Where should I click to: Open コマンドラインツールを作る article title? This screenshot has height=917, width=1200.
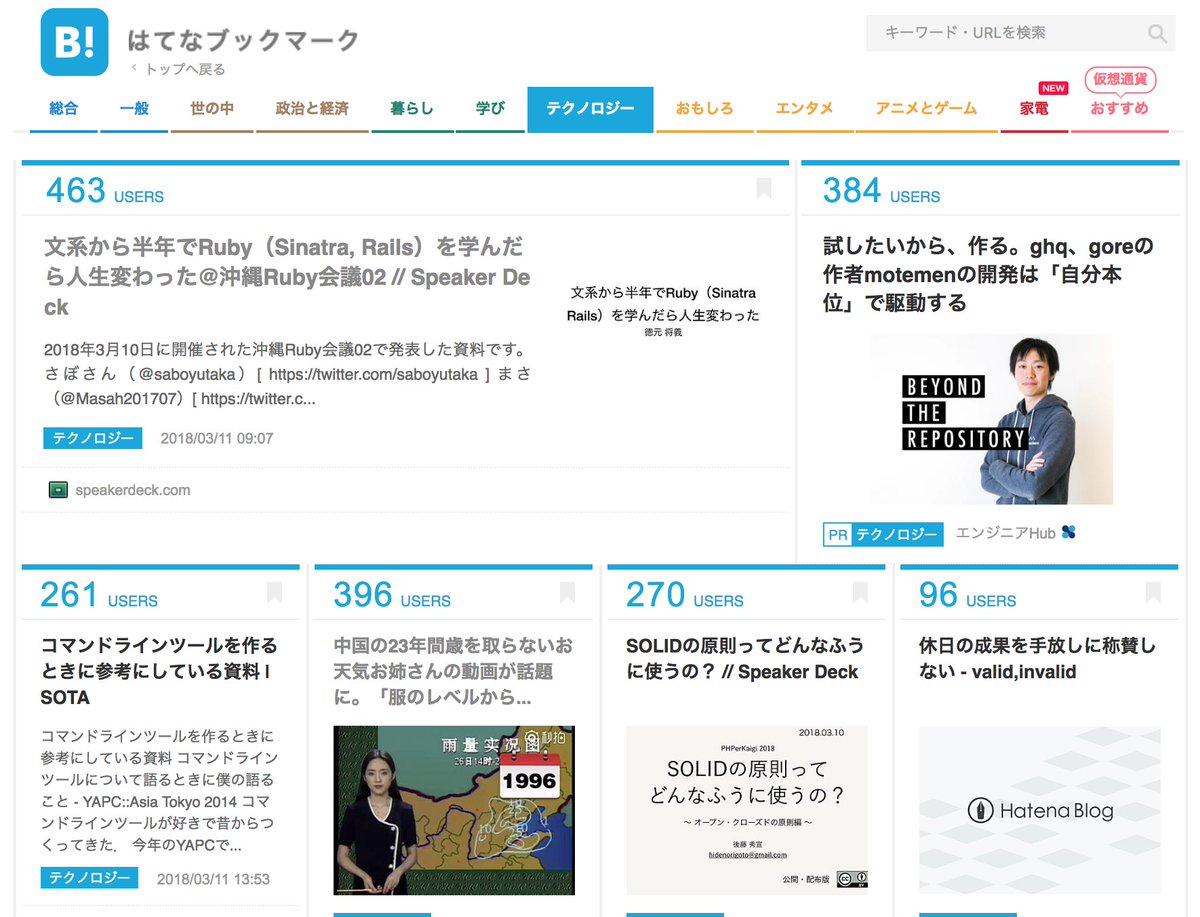pyautogui.click(x=159, y=671)
